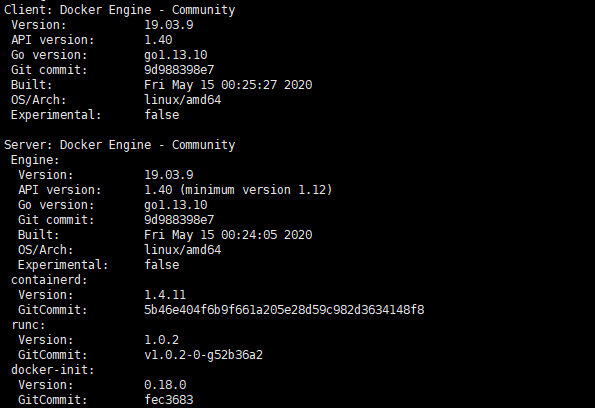The image size is (595, 408).
Task: Click the runc version 1.0.2
Action: (162, 340)
